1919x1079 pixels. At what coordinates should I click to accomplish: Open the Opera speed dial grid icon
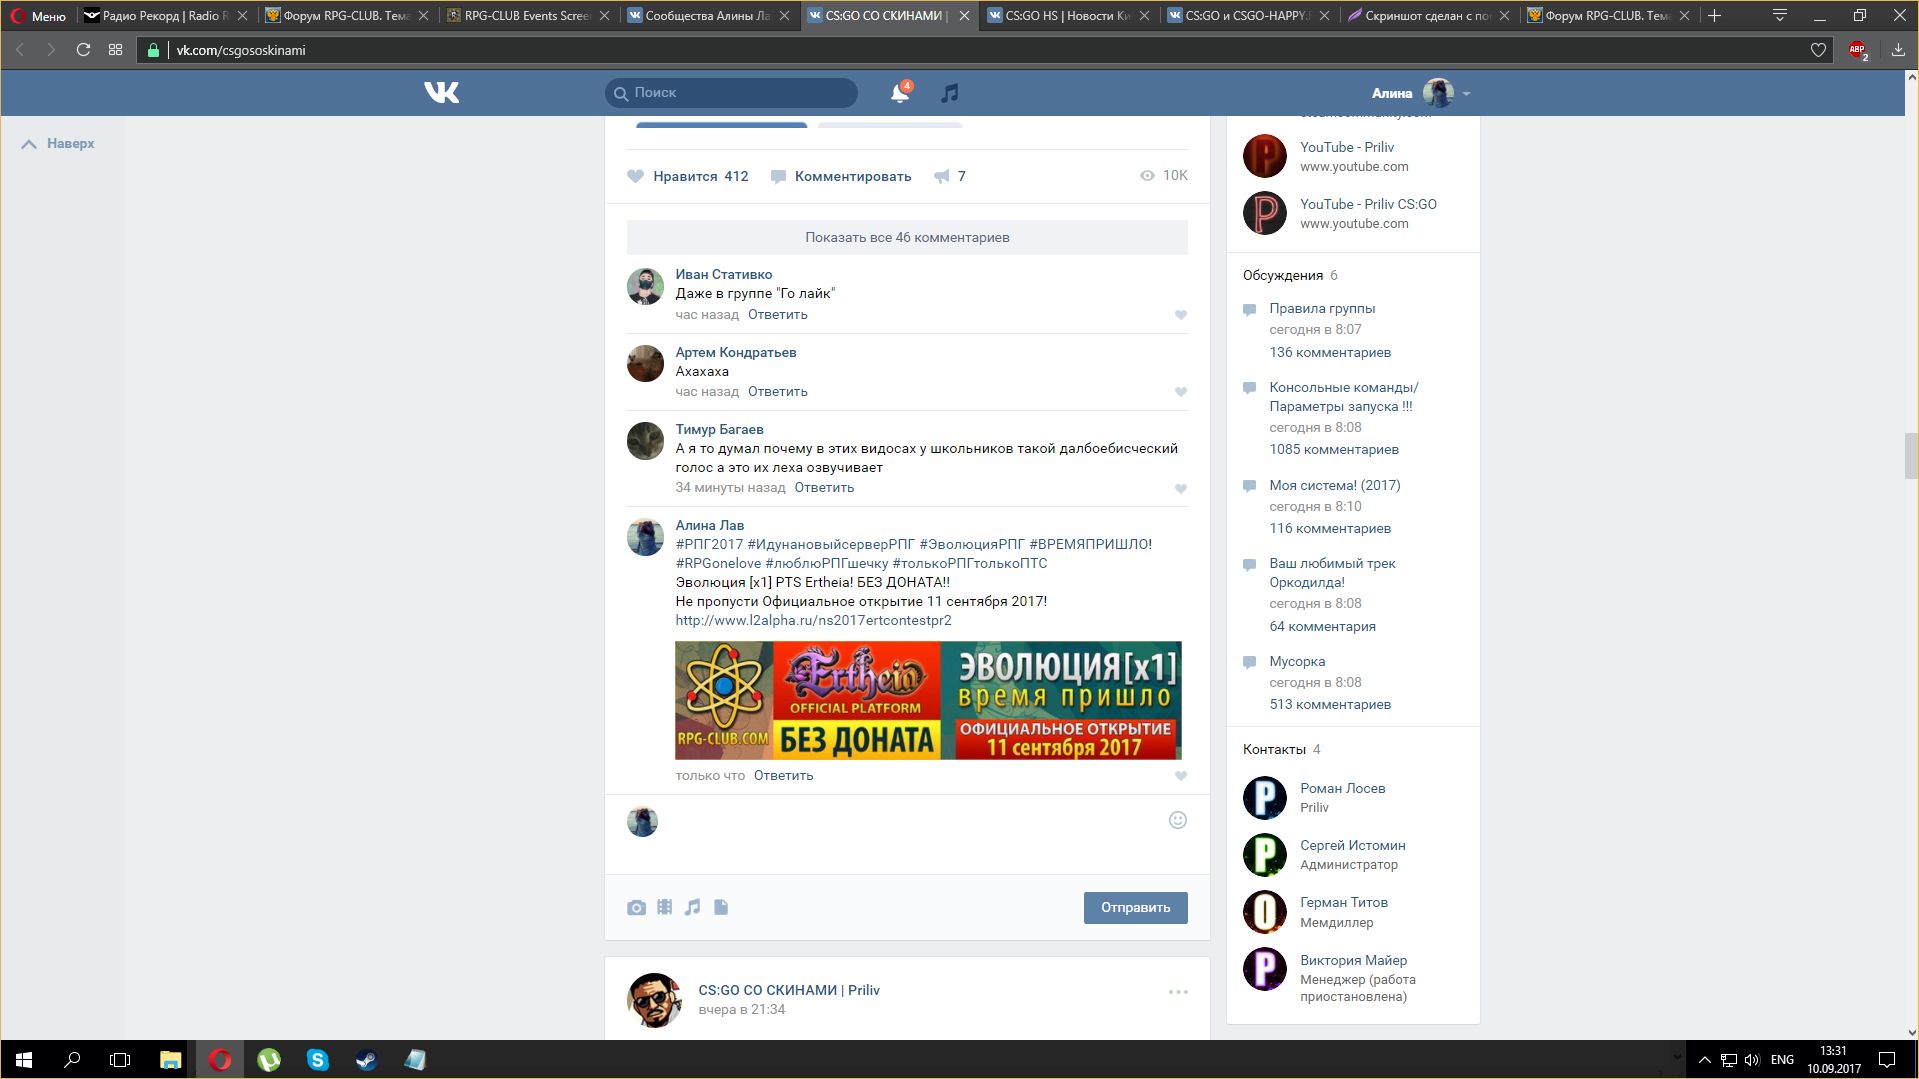coord(116,50)
